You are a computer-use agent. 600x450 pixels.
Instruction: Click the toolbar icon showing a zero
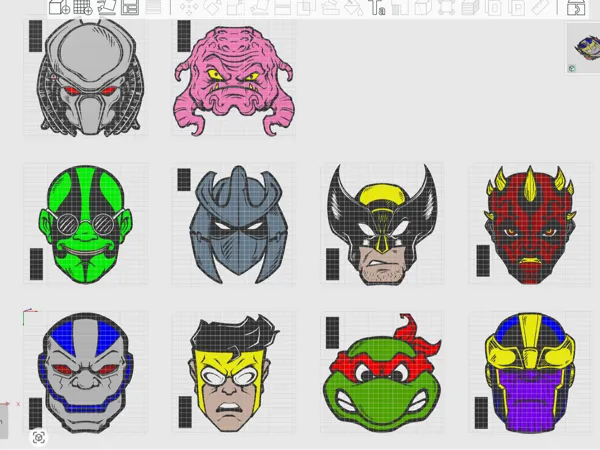494,7
